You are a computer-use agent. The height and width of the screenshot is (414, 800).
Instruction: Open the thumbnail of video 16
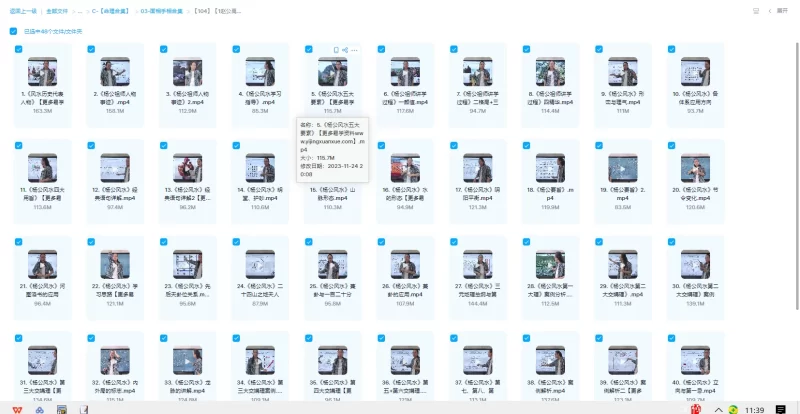click(x=404, y=168)
